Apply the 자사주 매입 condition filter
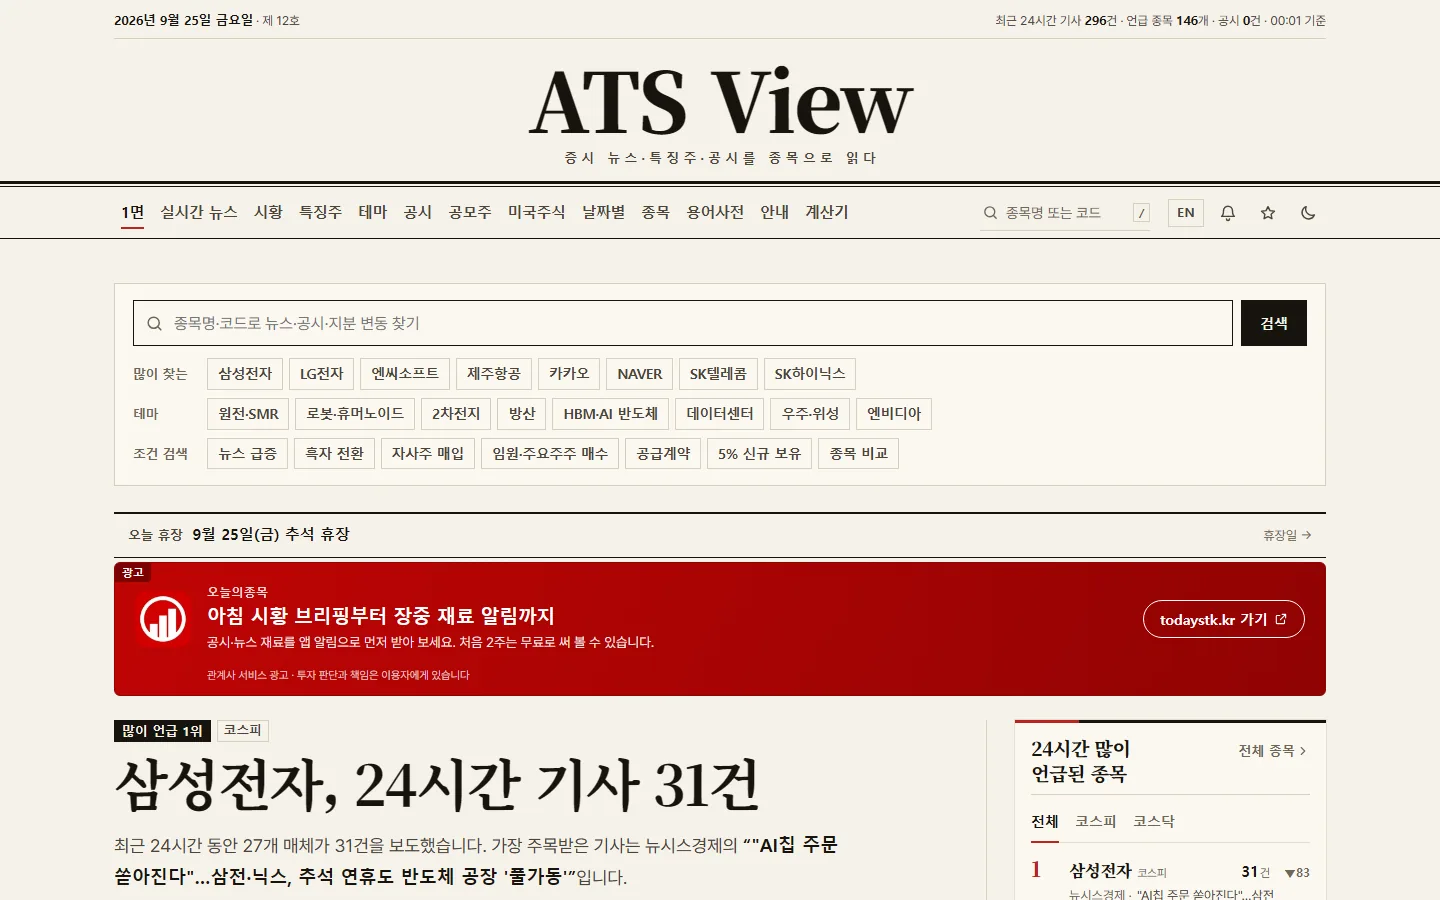The image size is (1440, 900). coord(428,454)
